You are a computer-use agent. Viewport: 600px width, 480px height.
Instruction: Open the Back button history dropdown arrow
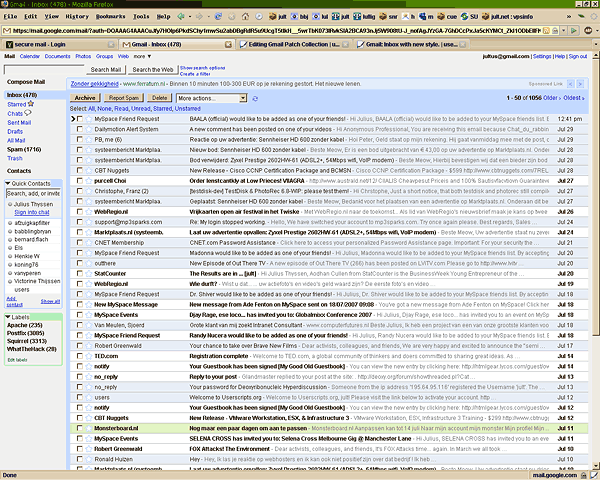coord(189,16)
